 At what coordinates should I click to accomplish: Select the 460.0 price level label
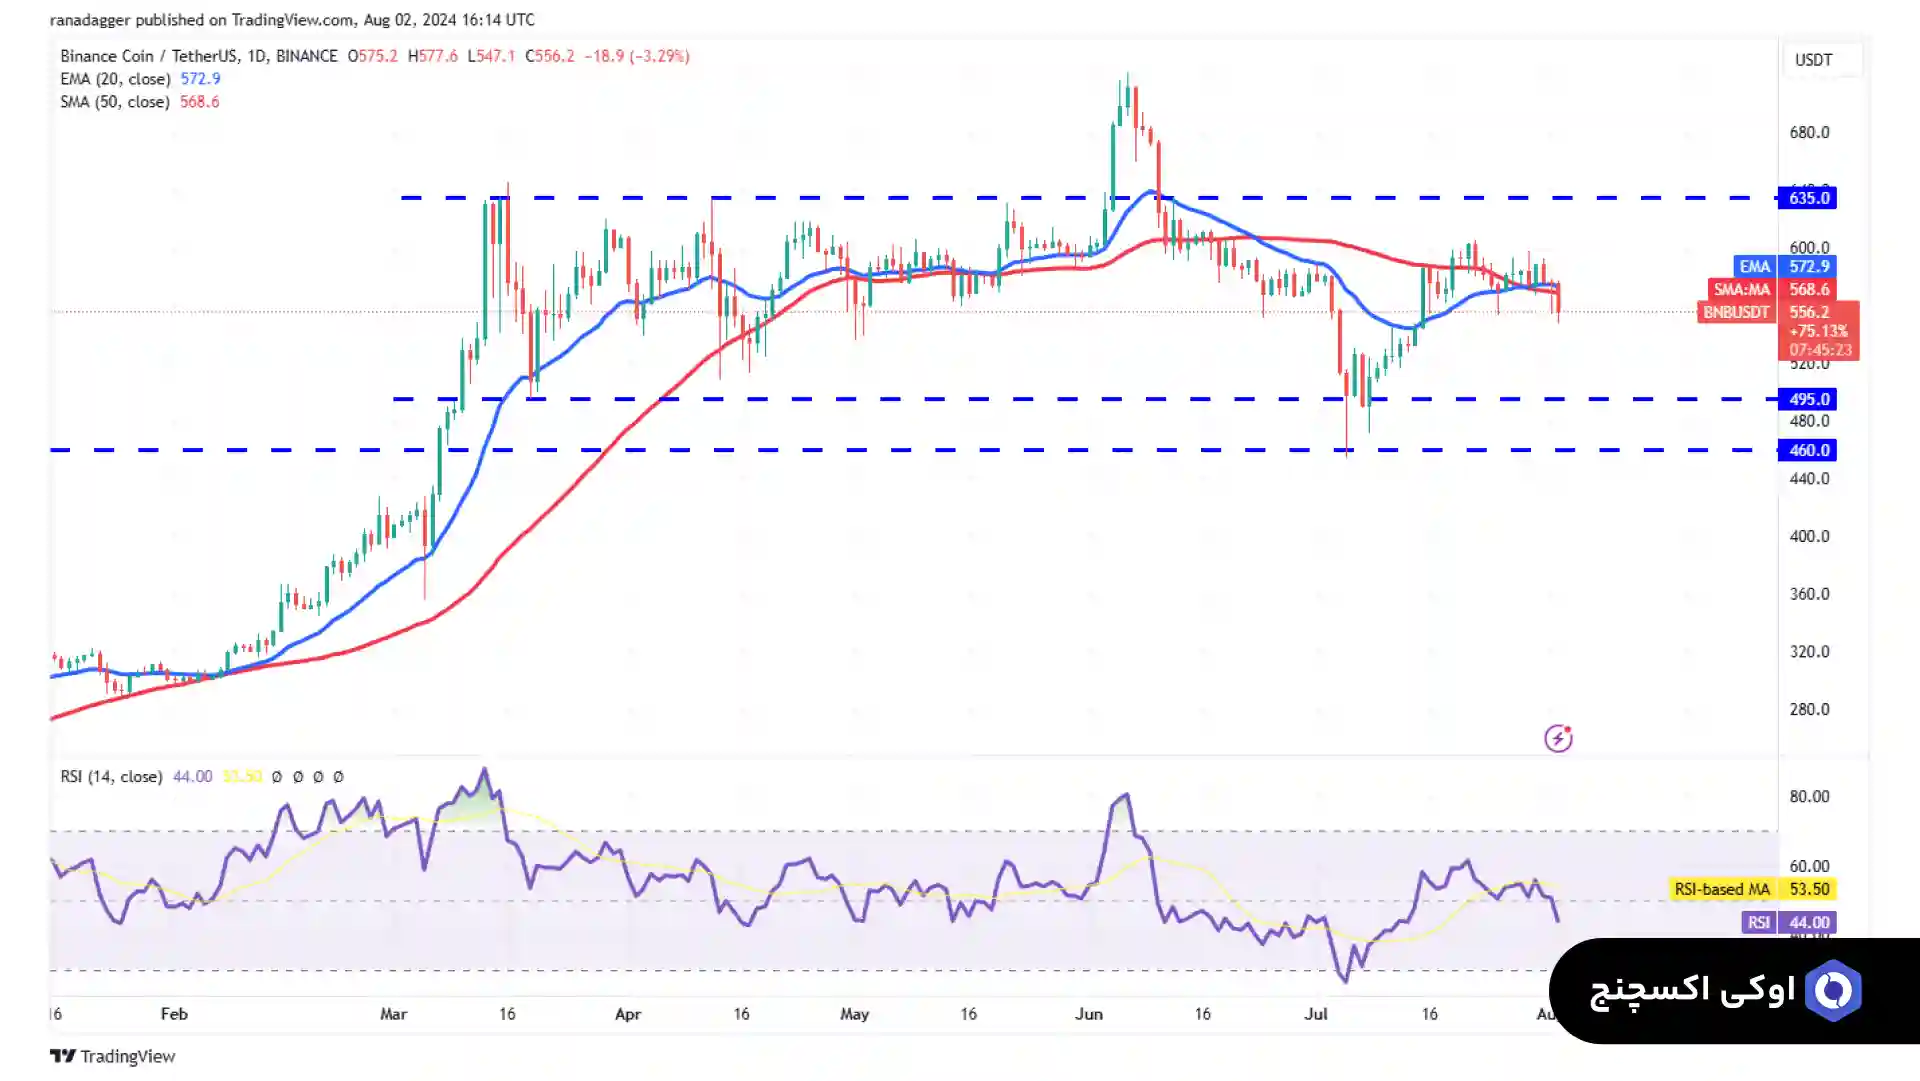[1808, 450]
